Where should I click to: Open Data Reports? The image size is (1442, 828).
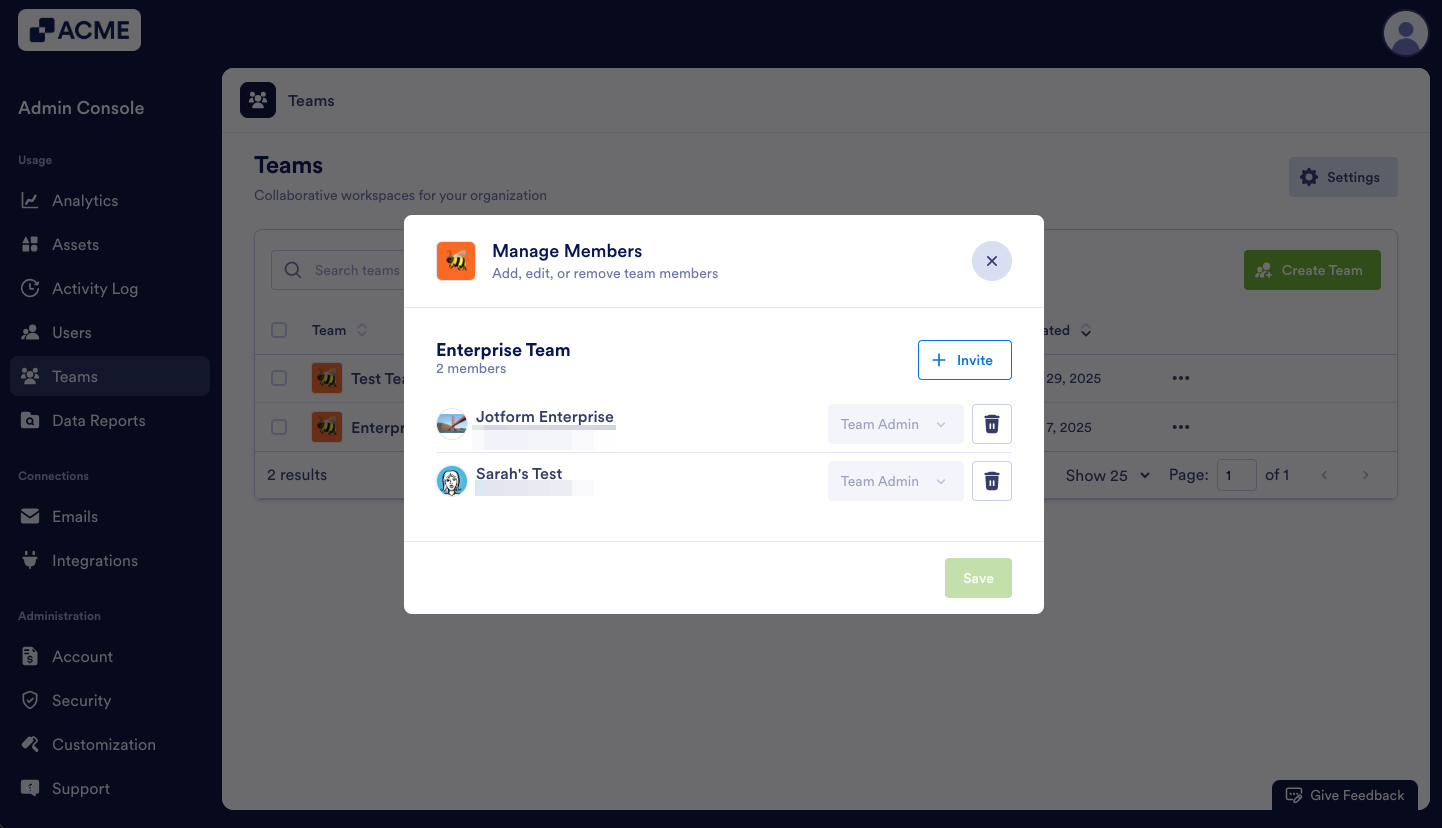click(98, 420)
